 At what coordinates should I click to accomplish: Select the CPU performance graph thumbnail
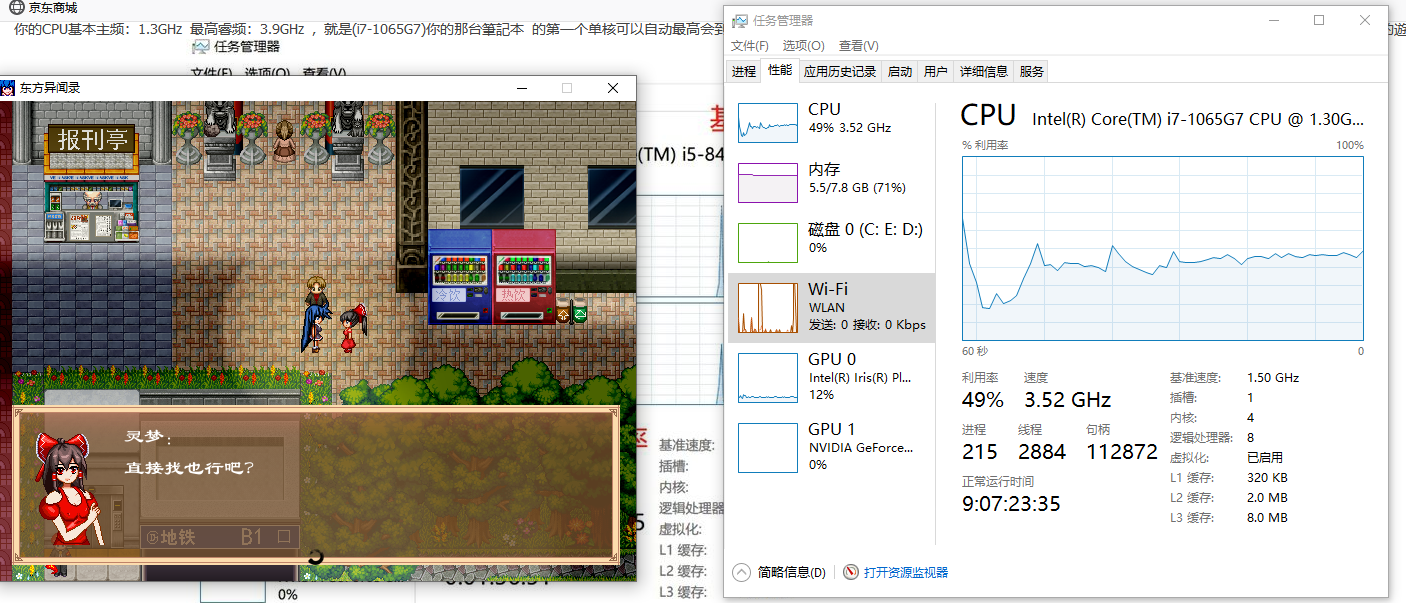point(768,121)
